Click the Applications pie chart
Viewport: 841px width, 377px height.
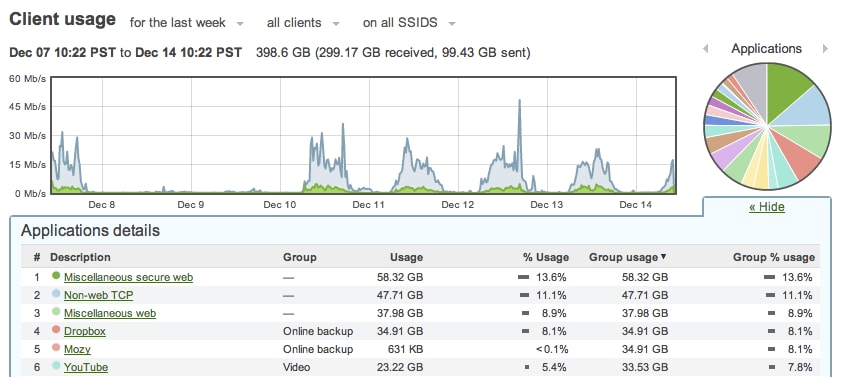point(767,126)
